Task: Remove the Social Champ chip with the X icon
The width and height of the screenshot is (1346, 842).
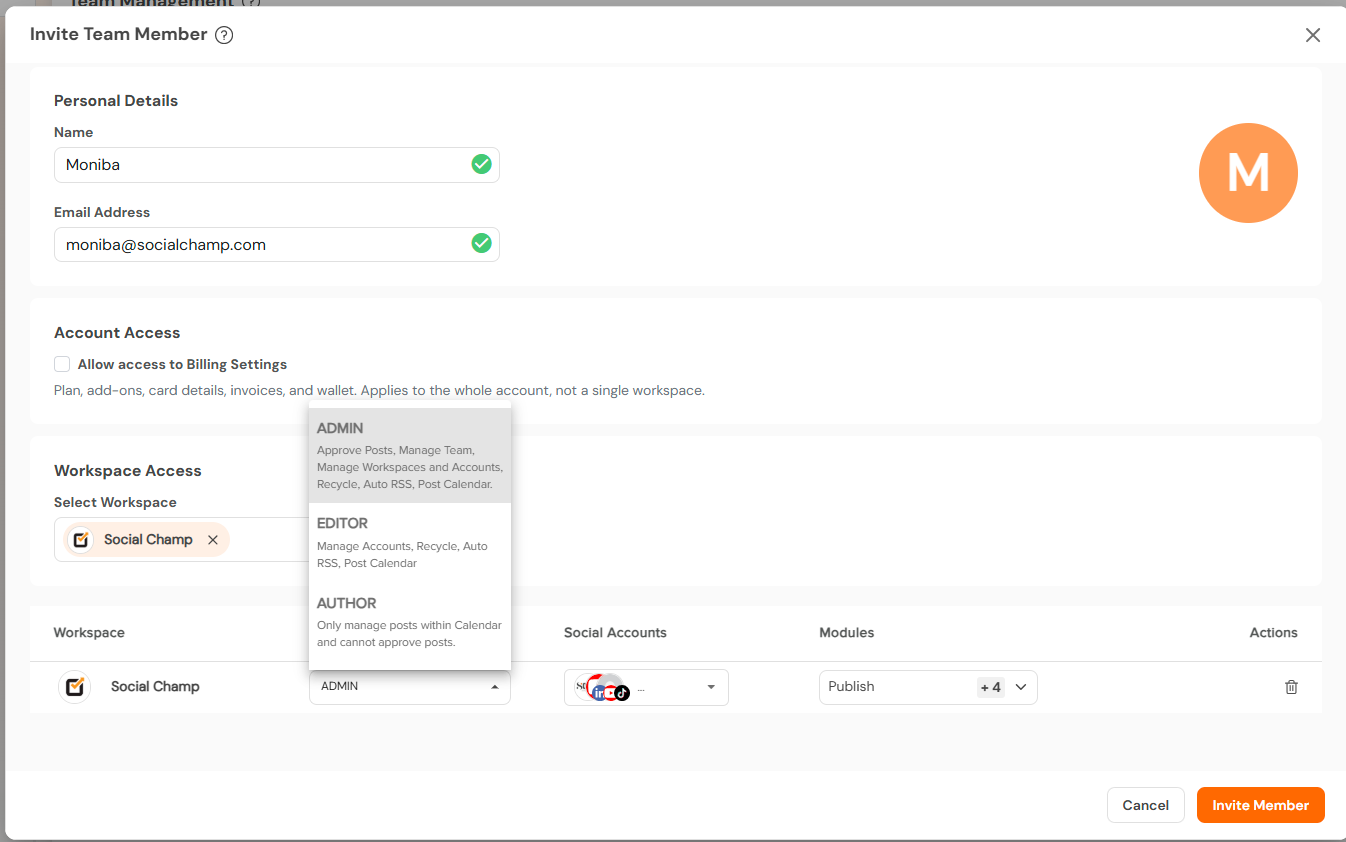Action: tap(213, 540)
